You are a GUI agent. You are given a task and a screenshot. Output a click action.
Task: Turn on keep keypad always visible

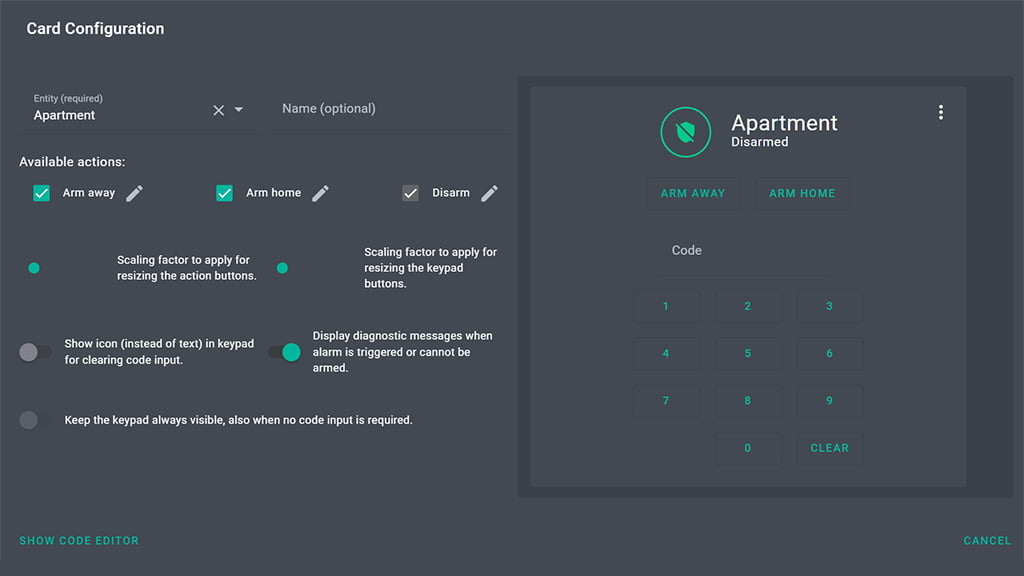[x=35, y=420]
